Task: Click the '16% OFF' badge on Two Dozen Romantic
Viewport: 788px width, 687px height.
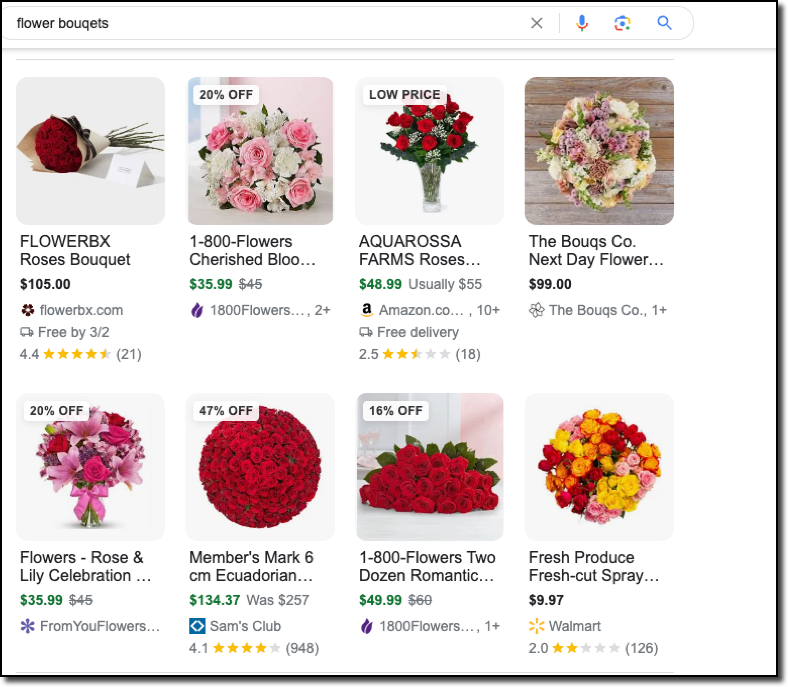Action: pos(396,411)
